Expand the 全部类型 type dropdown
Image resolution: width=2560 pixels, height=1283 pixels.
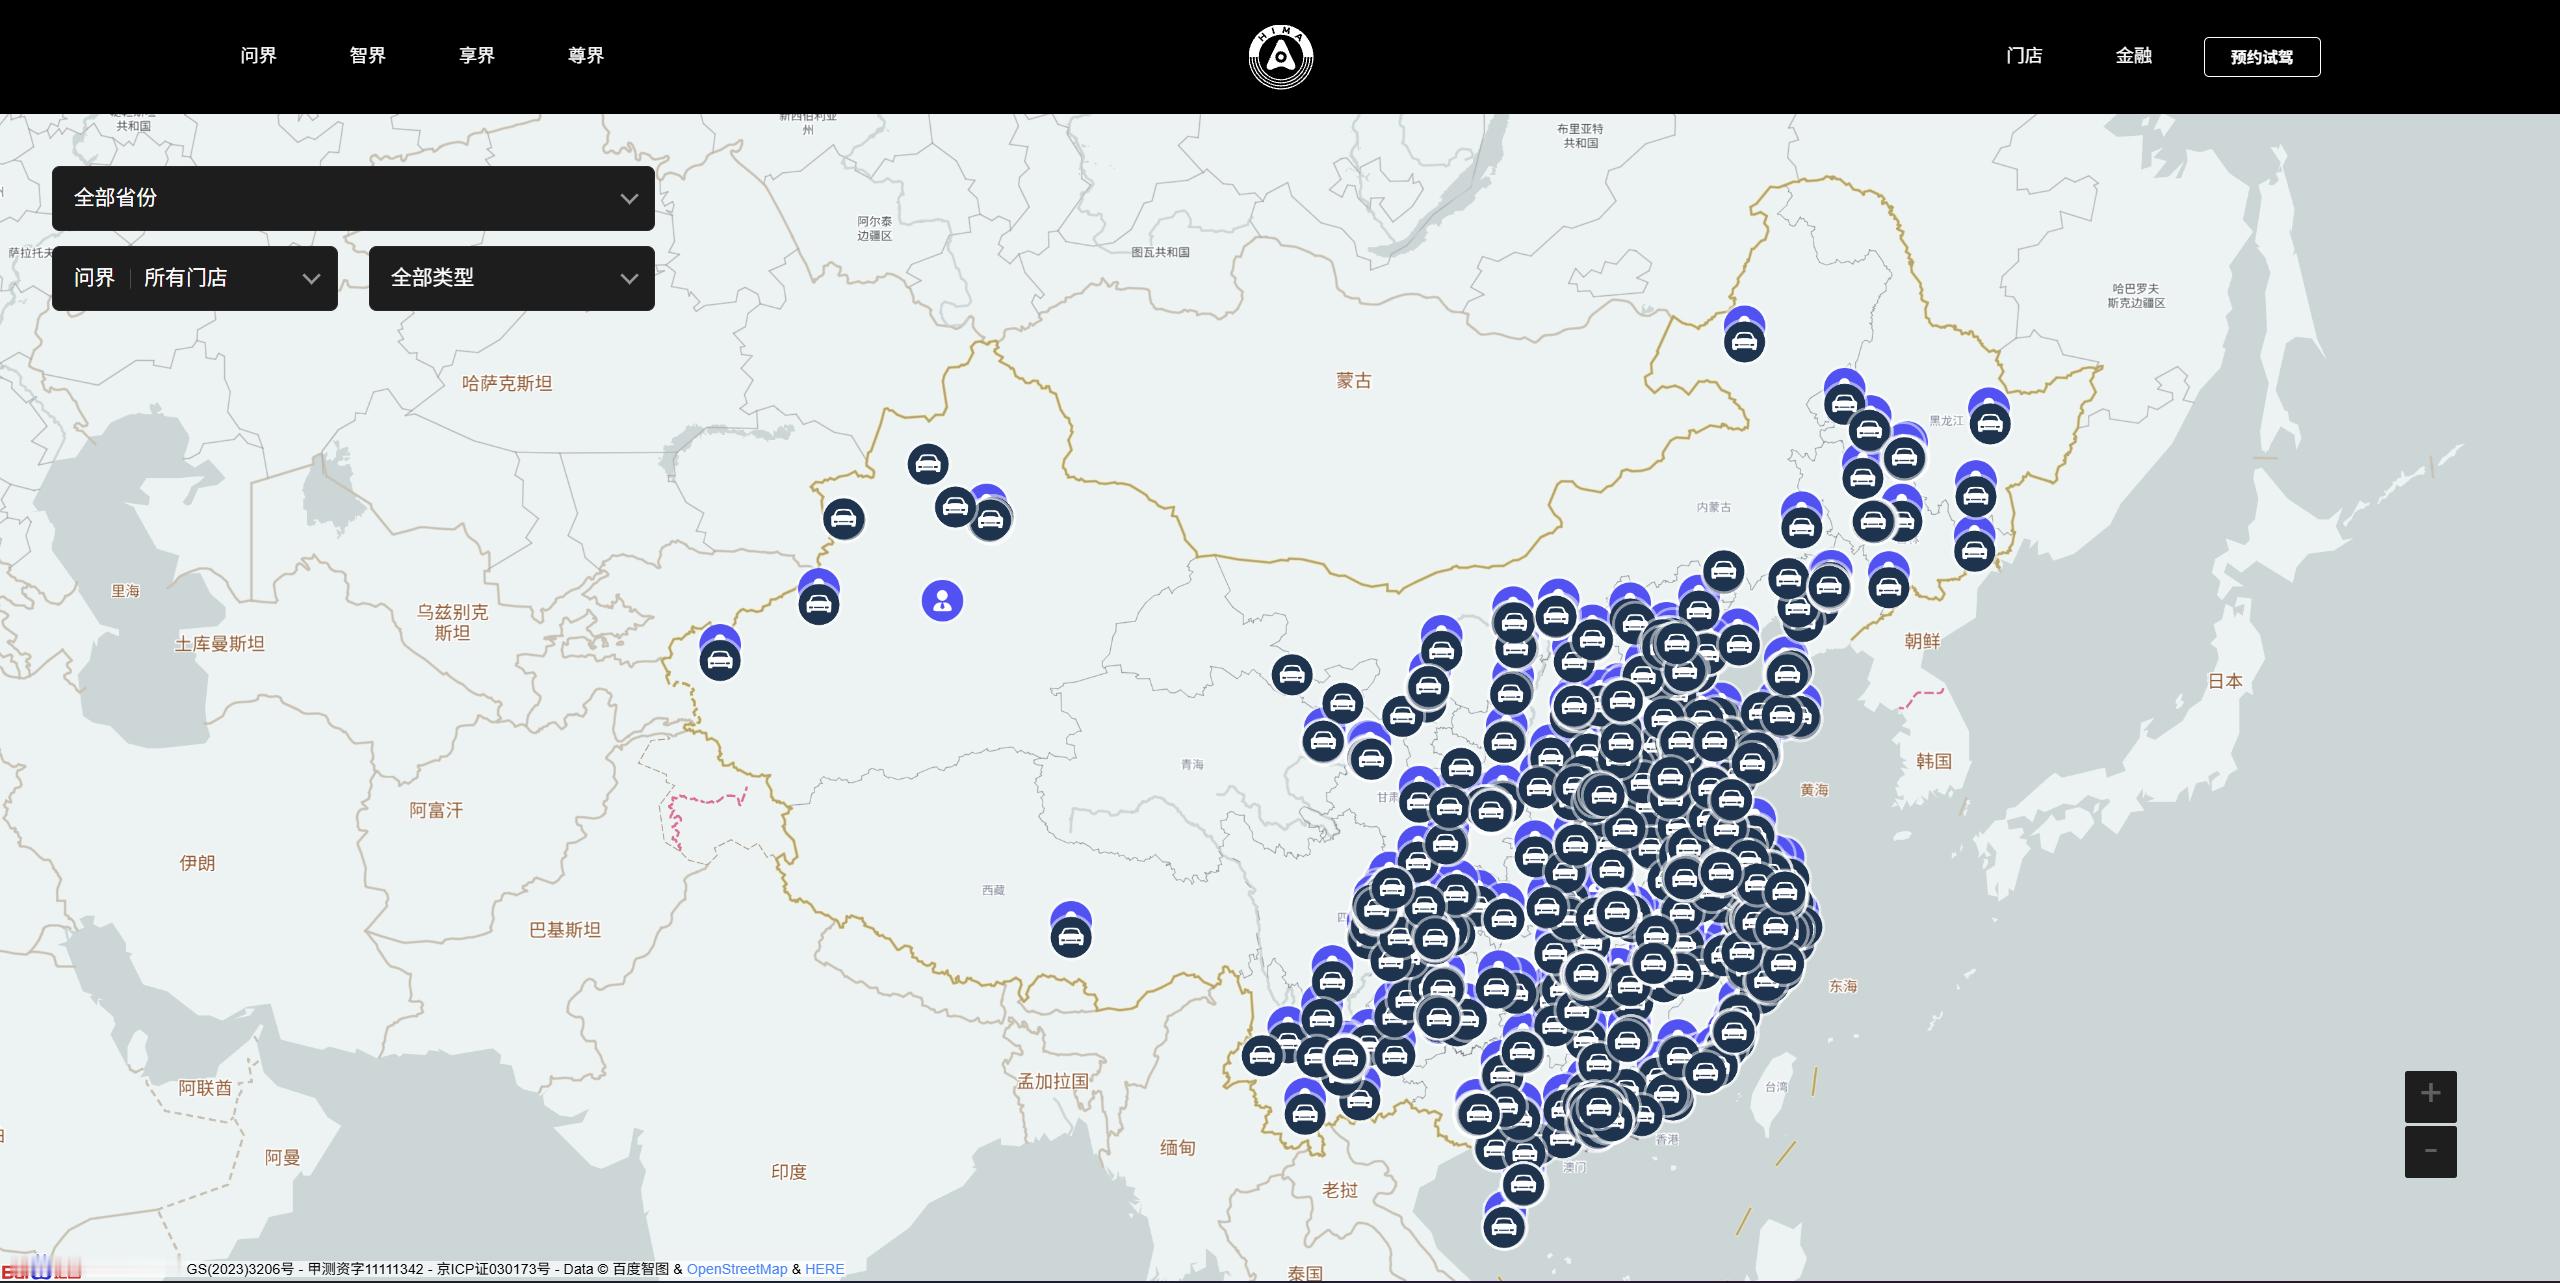(x=512, y=278)
